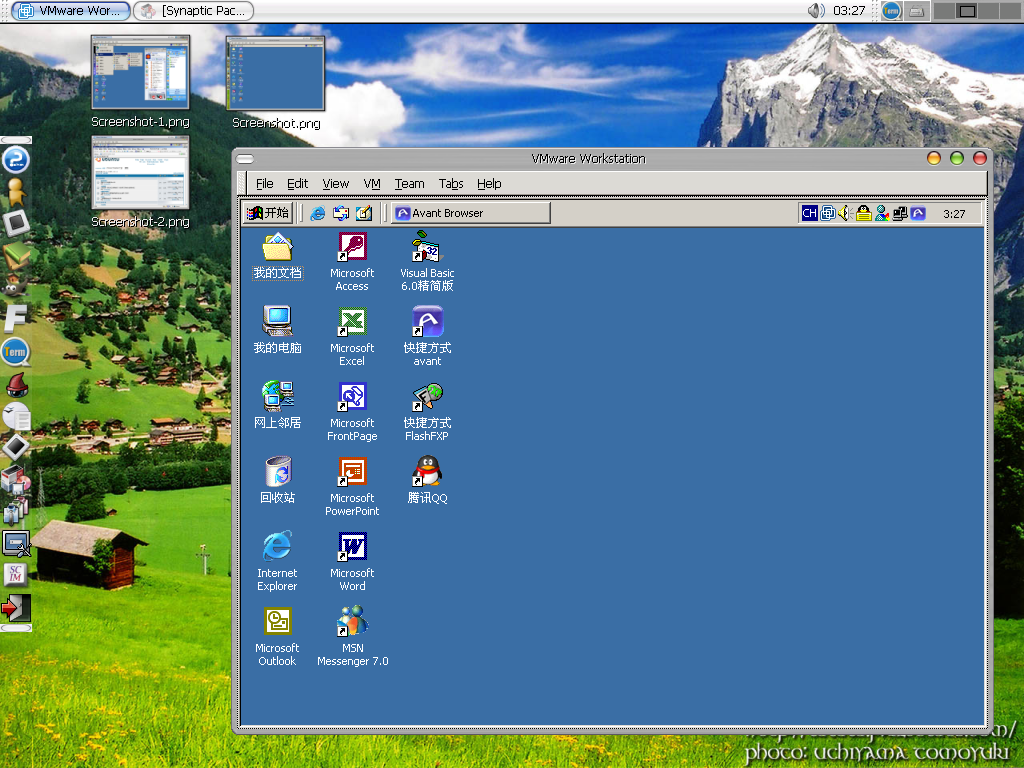Image resolution: width=1024 pixels, height=768 pixels.
Task: Select the 网上邻居 network icon
Action: pyautogui.click(x=278, y=396)
